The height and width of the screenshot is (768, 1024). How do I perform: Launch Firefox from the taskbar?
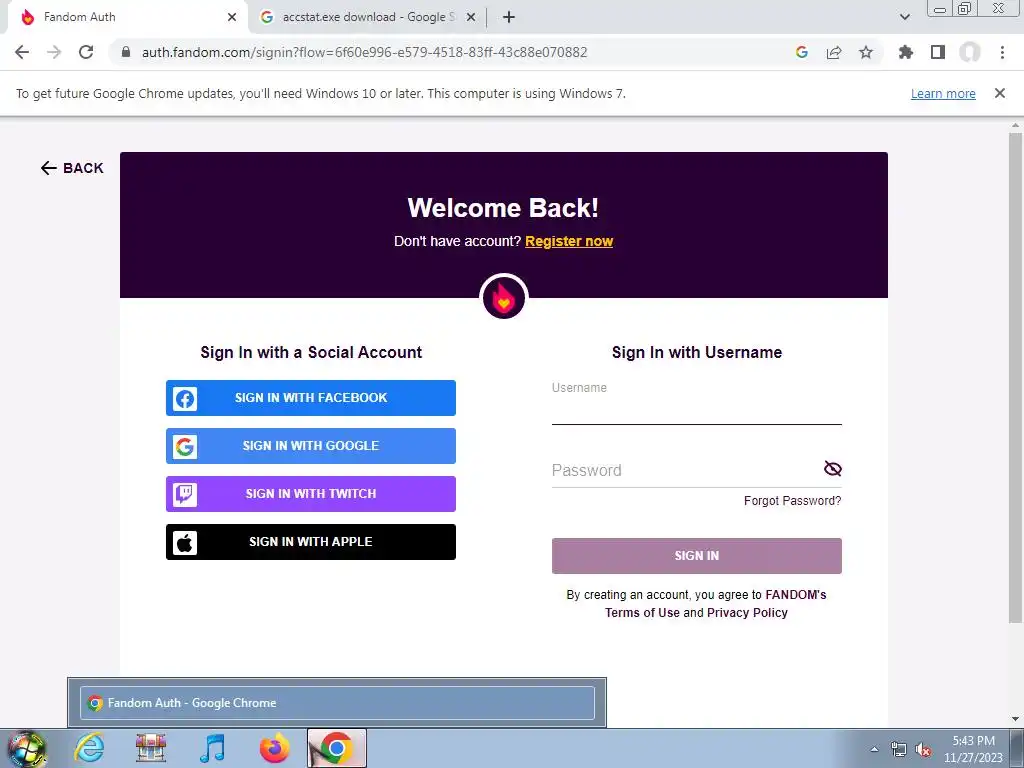[x=274, y=748]
